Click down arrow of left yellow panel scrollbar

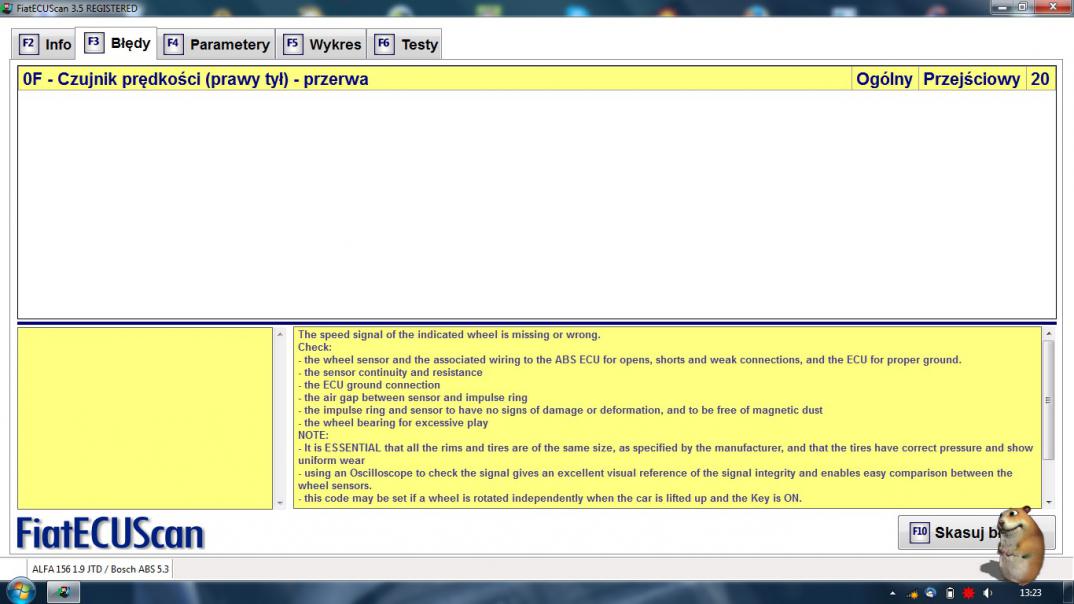[x=280, y=503]
